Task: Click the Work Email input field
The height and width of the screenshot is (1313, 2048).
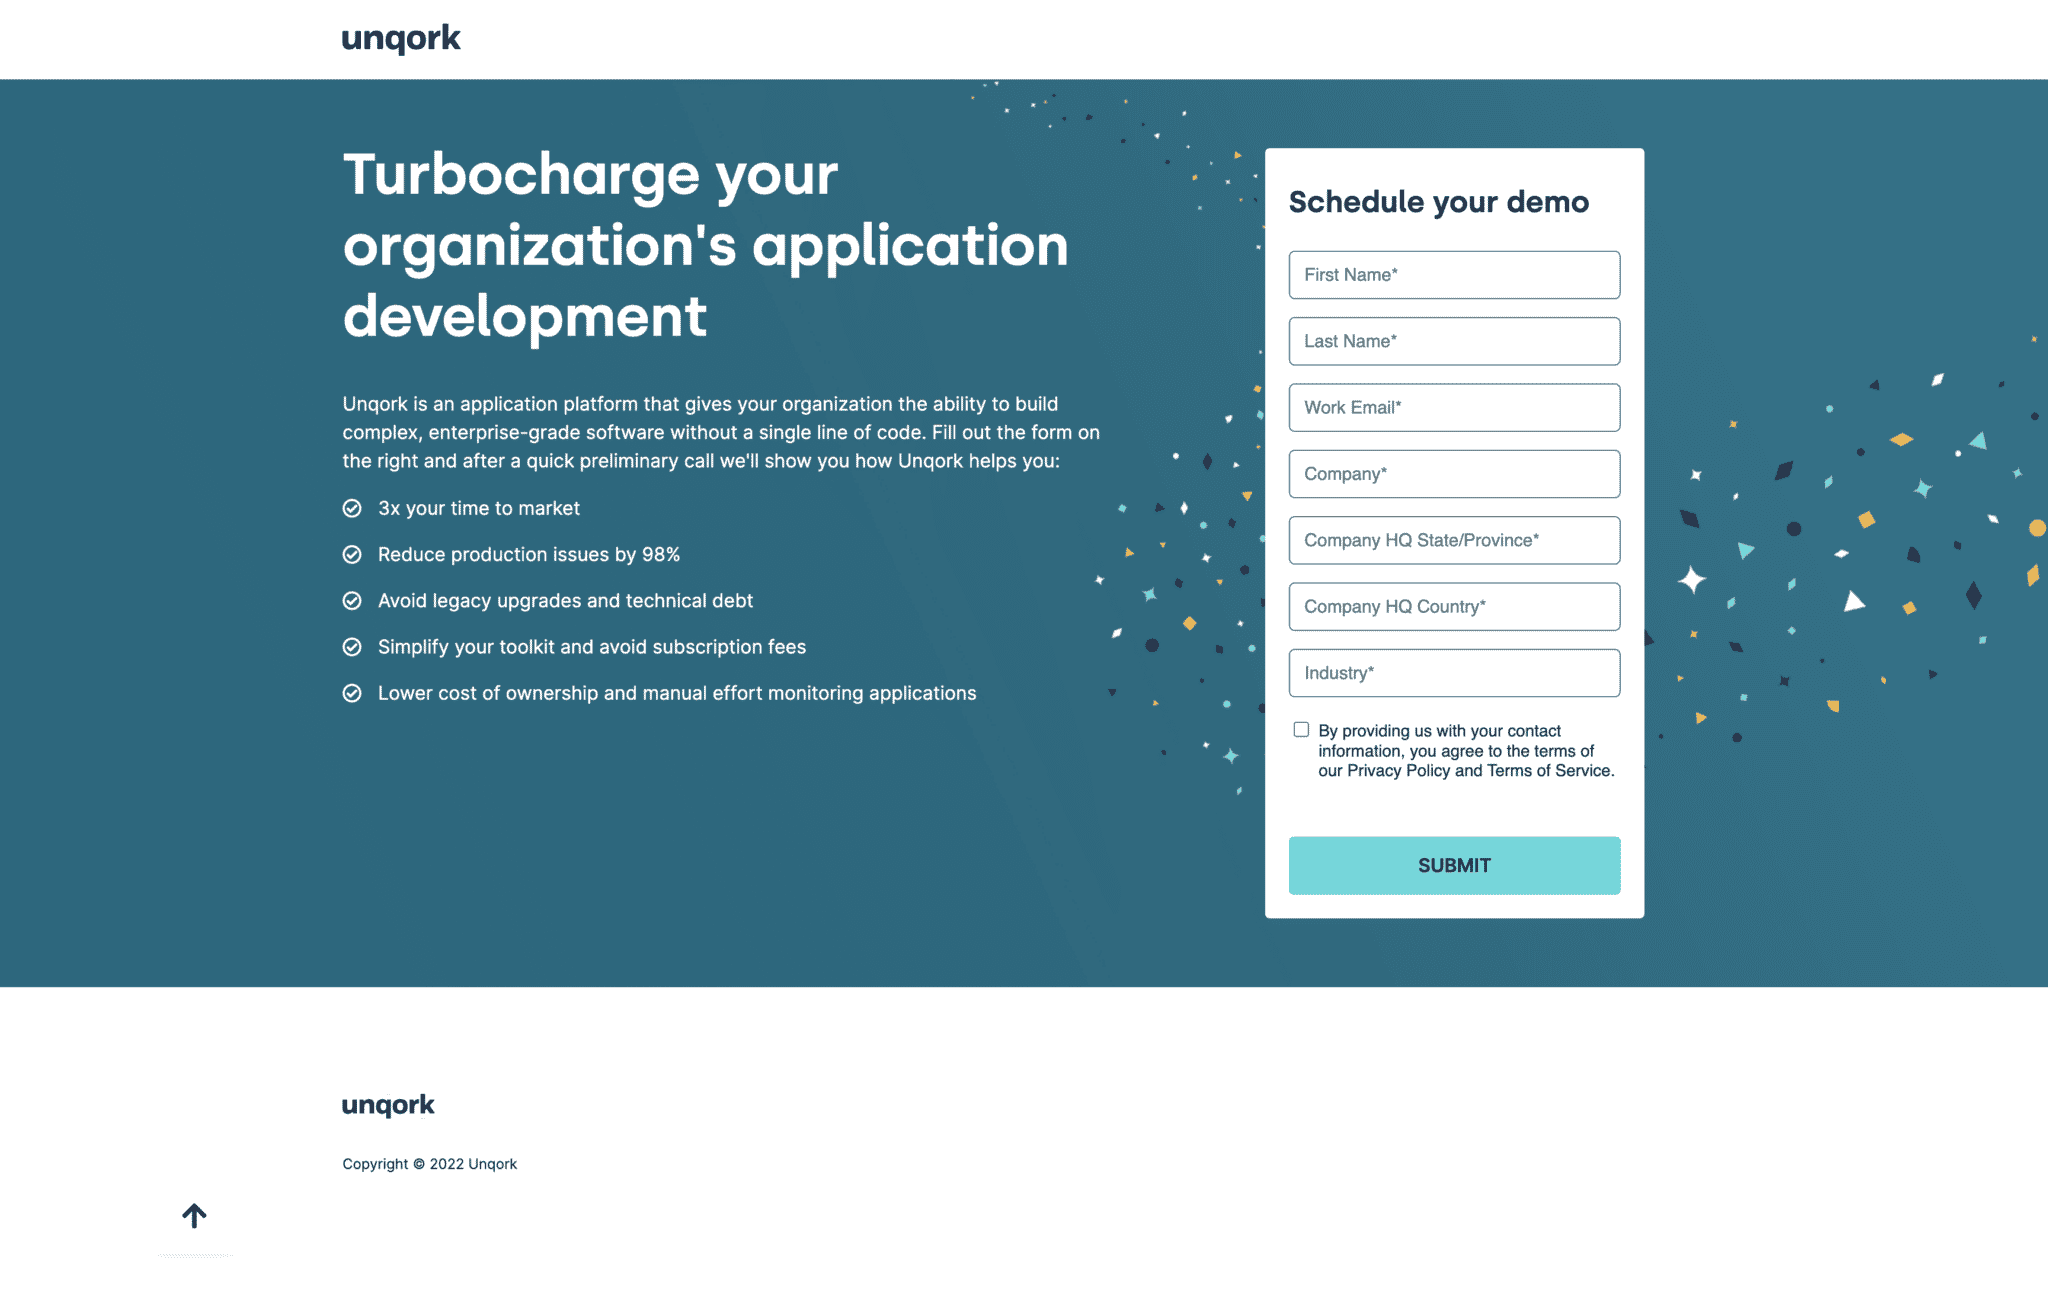Action: (x=1454, y=407)
